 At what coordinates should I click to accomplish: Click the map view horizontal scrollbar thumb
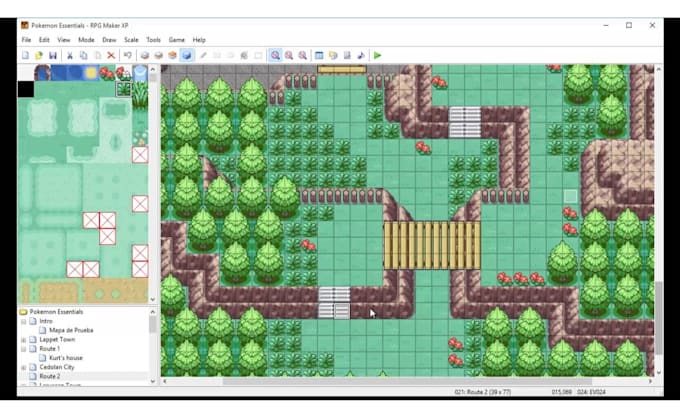[x=407, y=381]
